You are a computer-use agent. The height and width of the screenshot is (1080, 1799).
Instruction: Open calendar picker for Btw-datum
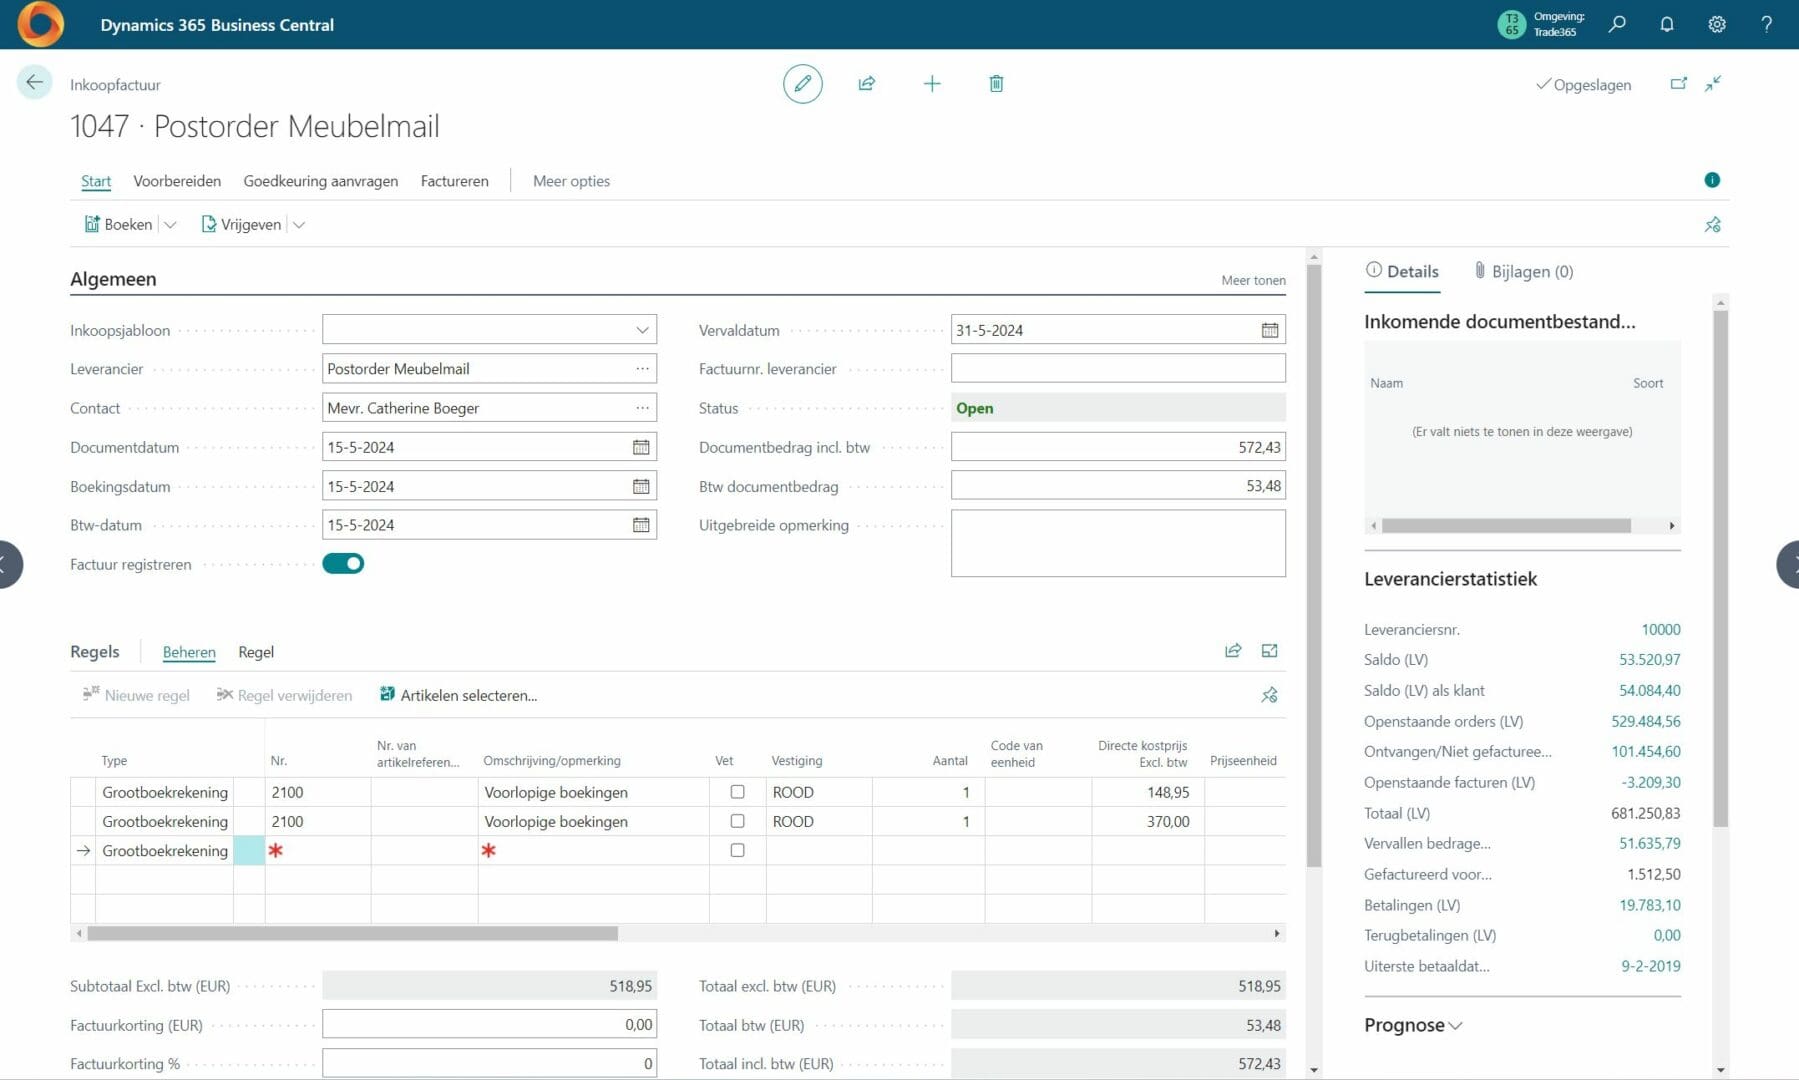coord(641,525)
